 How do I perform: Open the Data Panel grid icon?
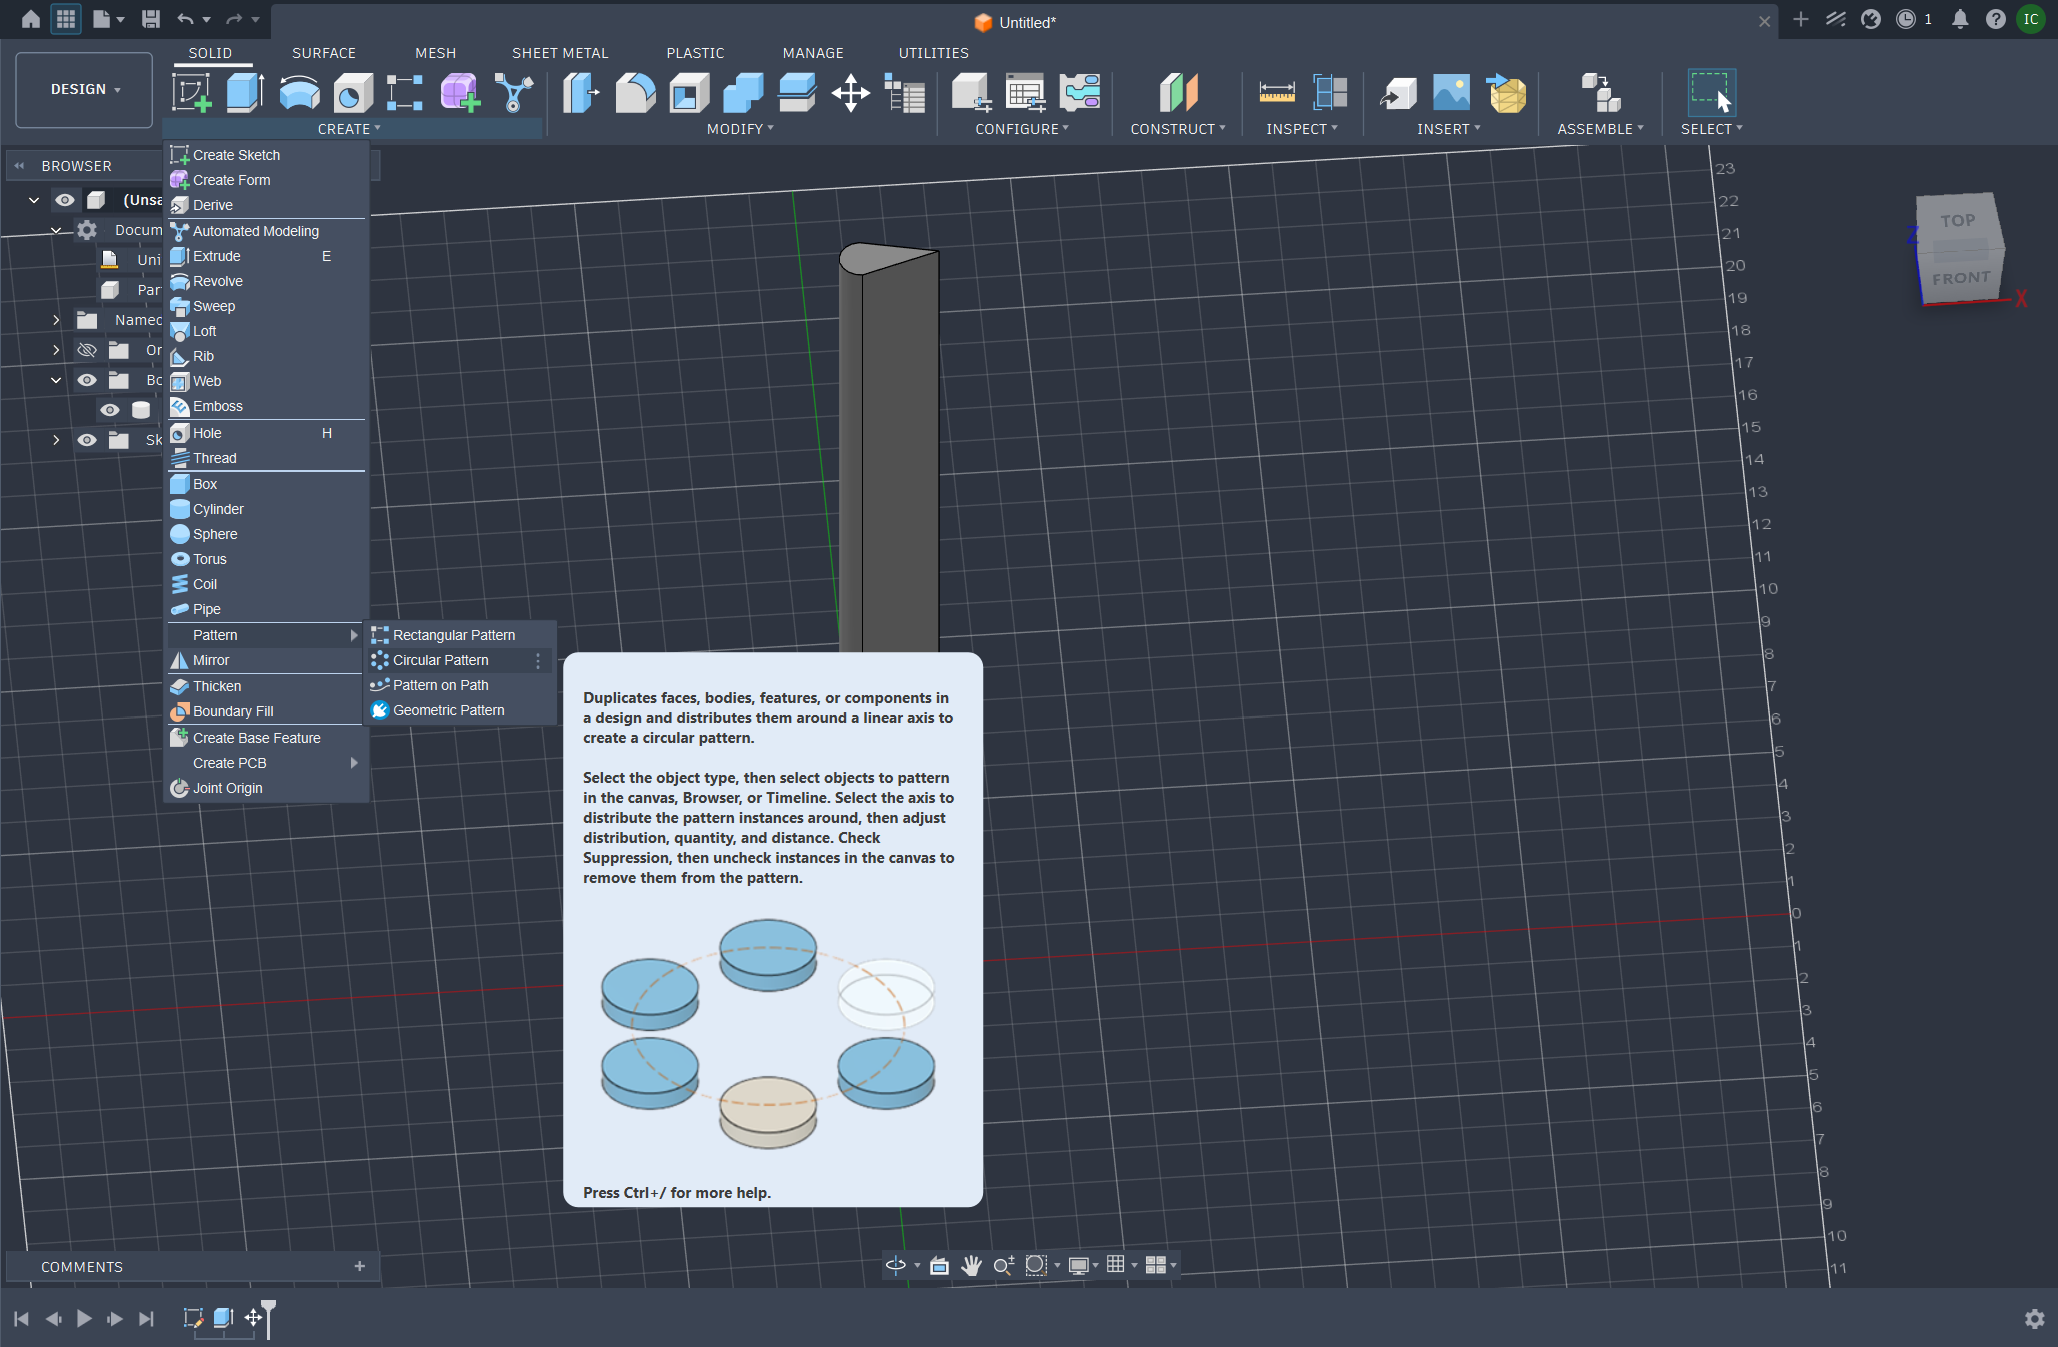66,19
